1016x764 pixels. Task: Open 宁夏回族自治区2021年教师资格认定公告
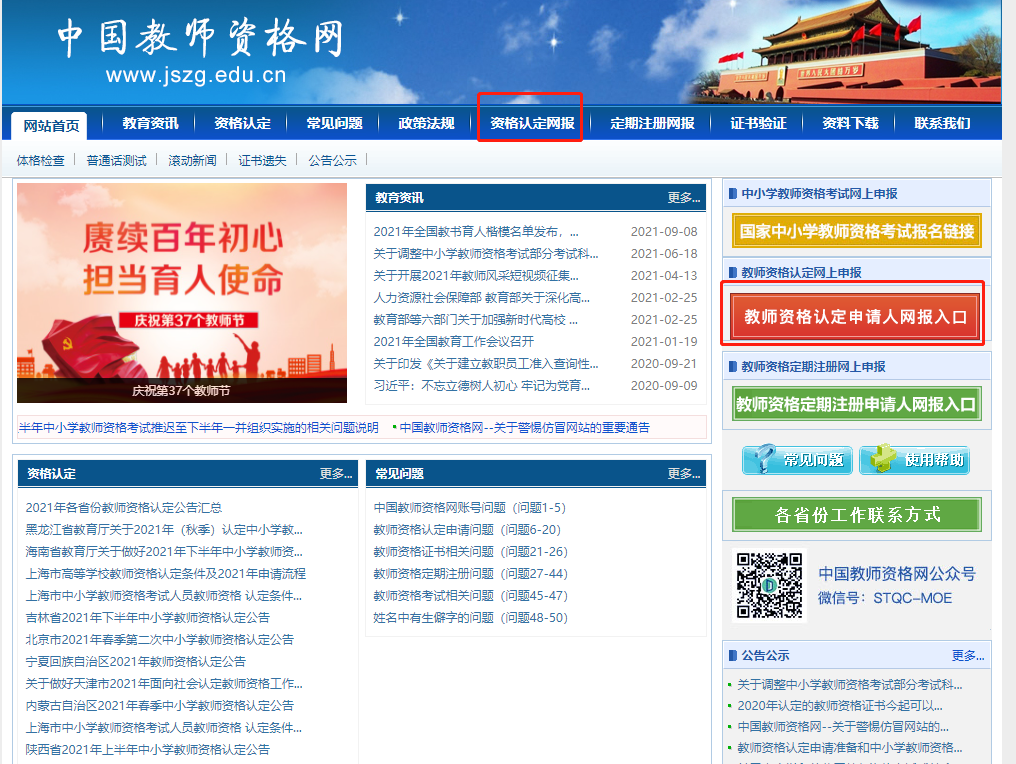click(135, 662)
